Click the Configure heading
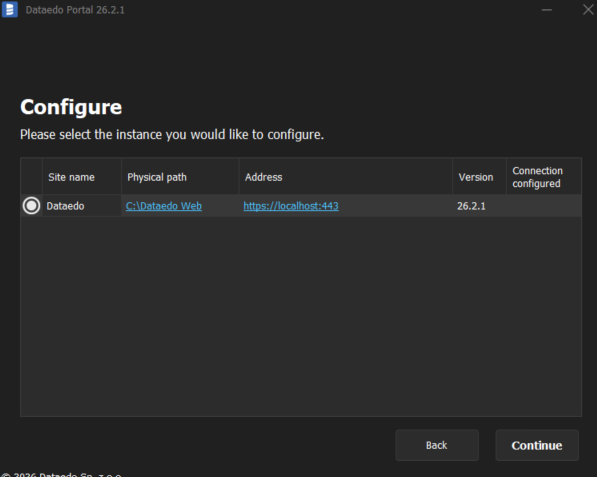The width and height of the screenshot is (597, 477). pos(71,107)
